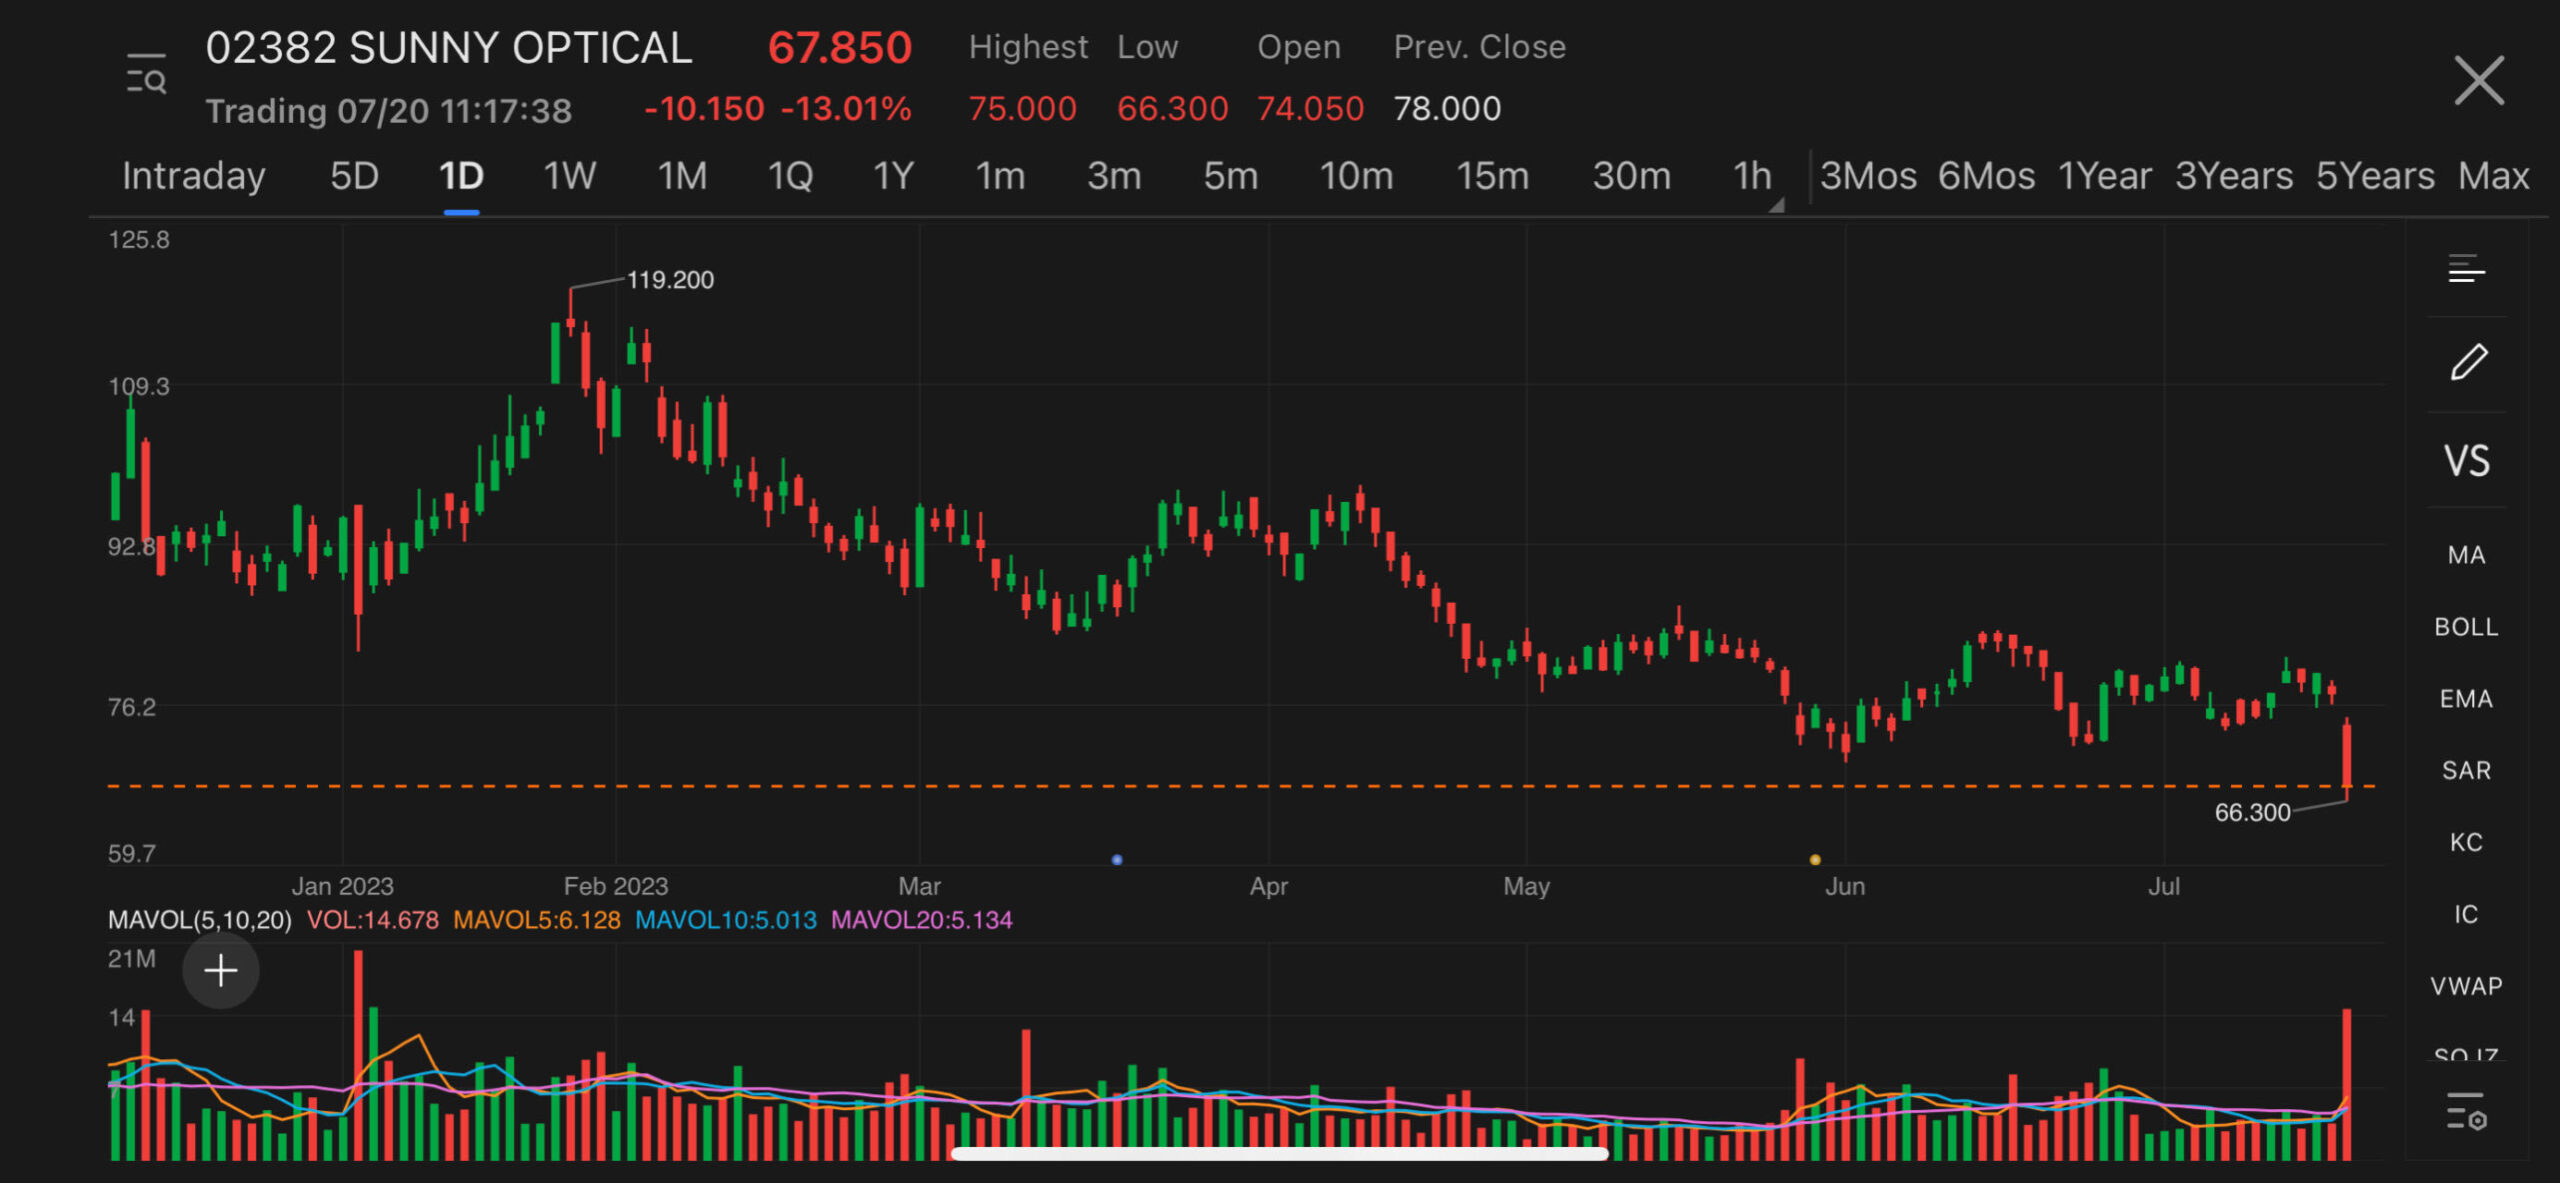Select the 30m minute interval
The width and height of the screenshot is (2560, 1183).
click(1631, 176)
